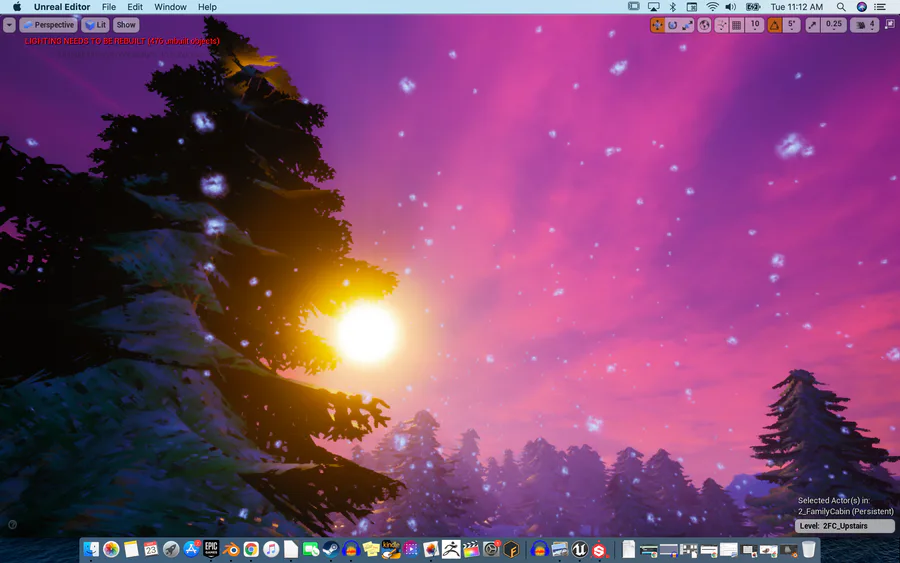Click the lighting needs to be rebuilt warning
This screenshot has height=563, width=900.
click(122, 41)
